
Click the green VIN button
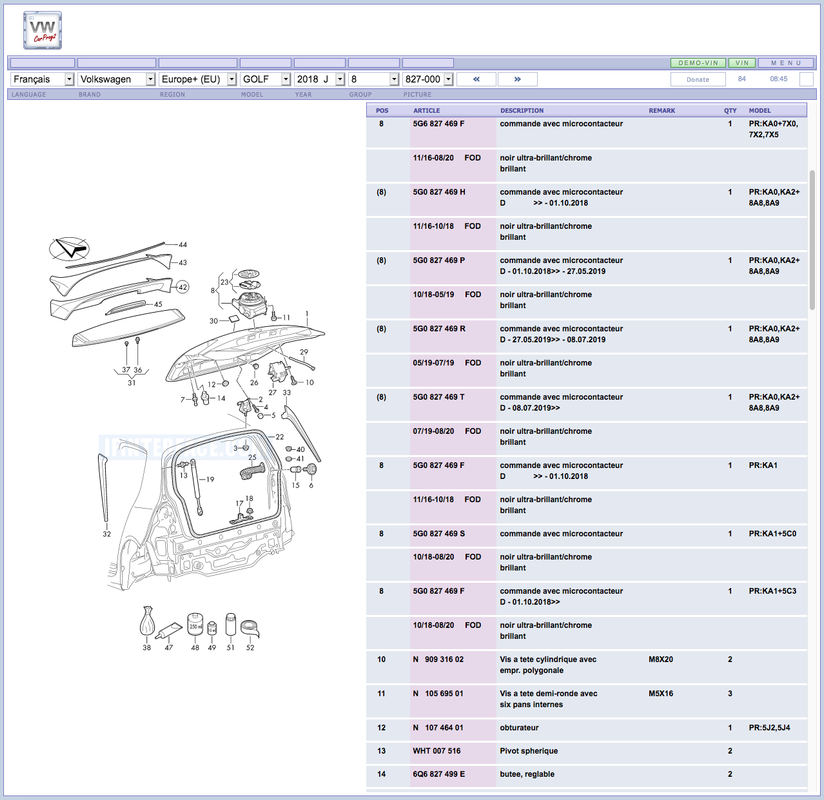(742, 63)
